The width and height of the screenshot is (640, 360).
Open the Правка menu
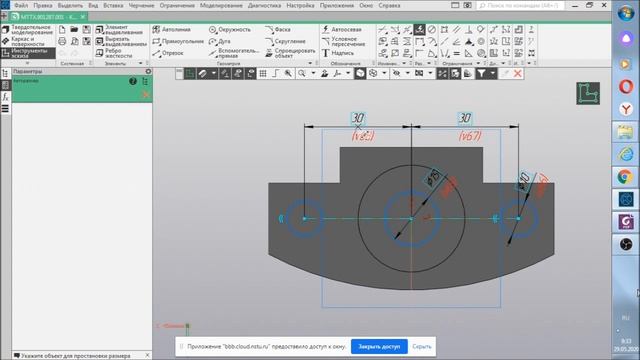pyautogui.click(x=42, y=6)
